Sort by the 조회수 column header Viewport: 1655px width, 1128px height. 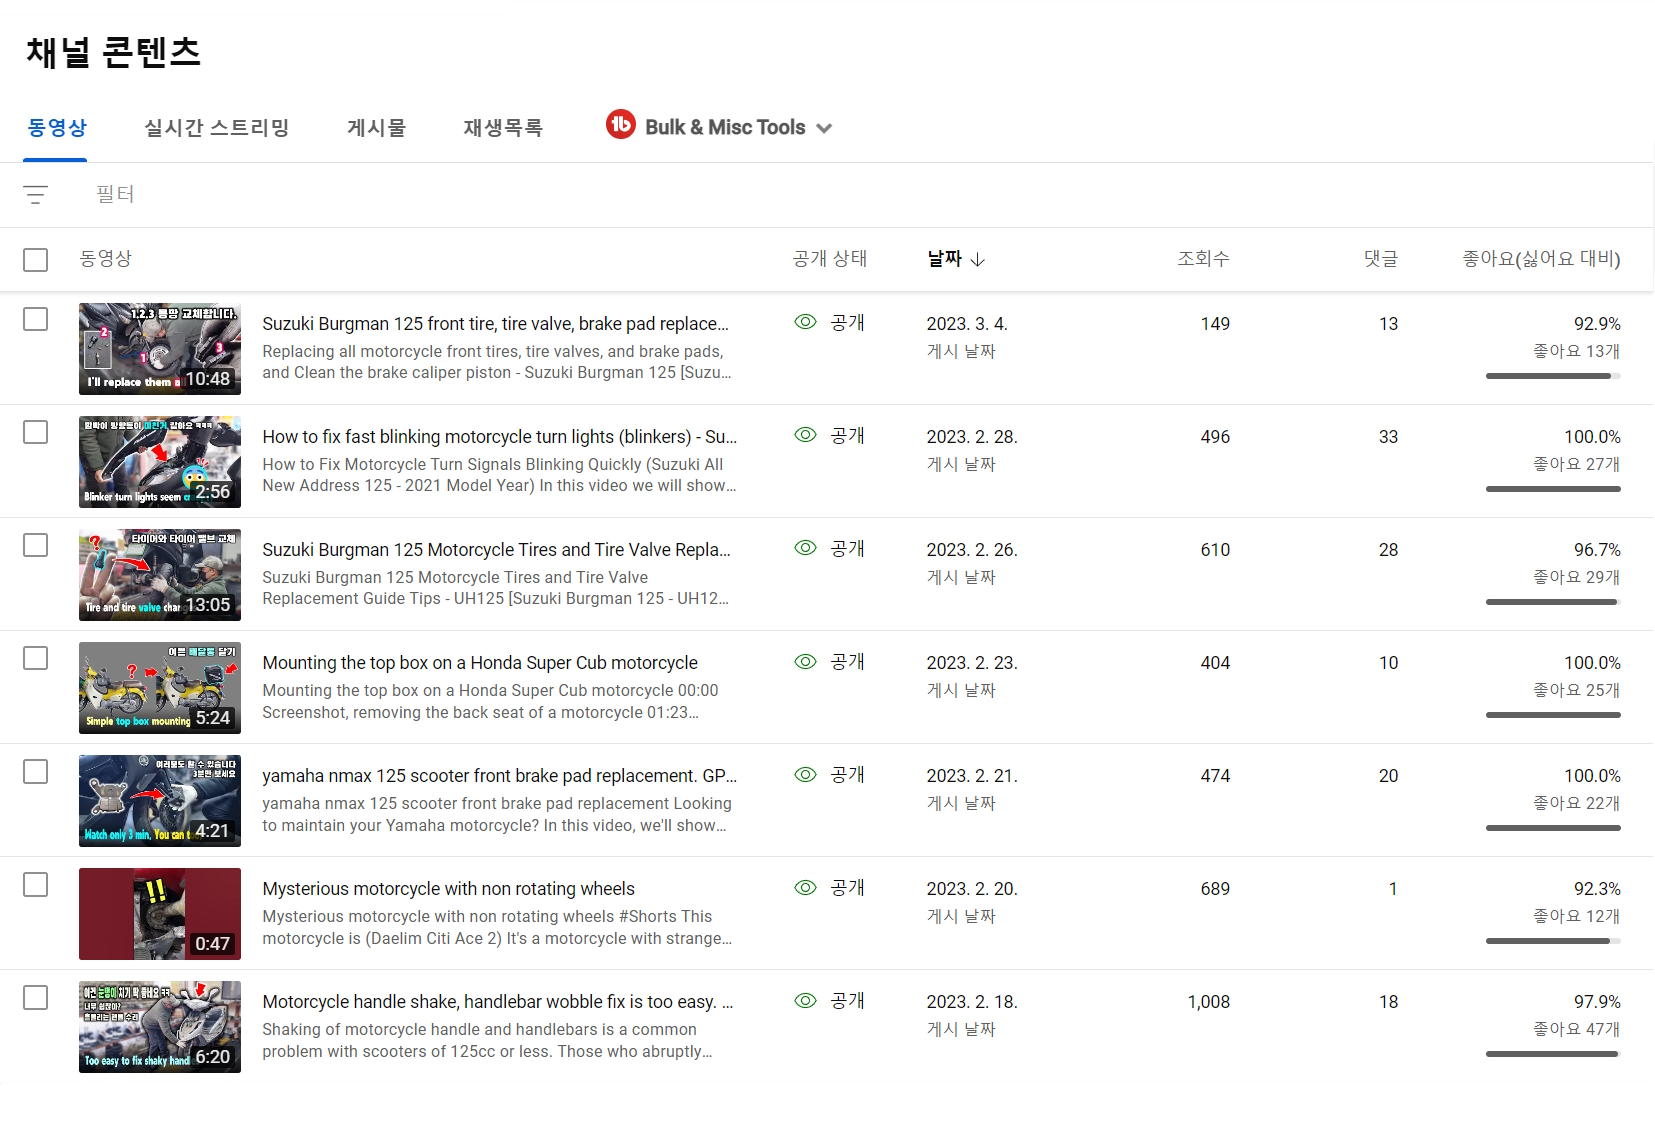click(1203, 259)
